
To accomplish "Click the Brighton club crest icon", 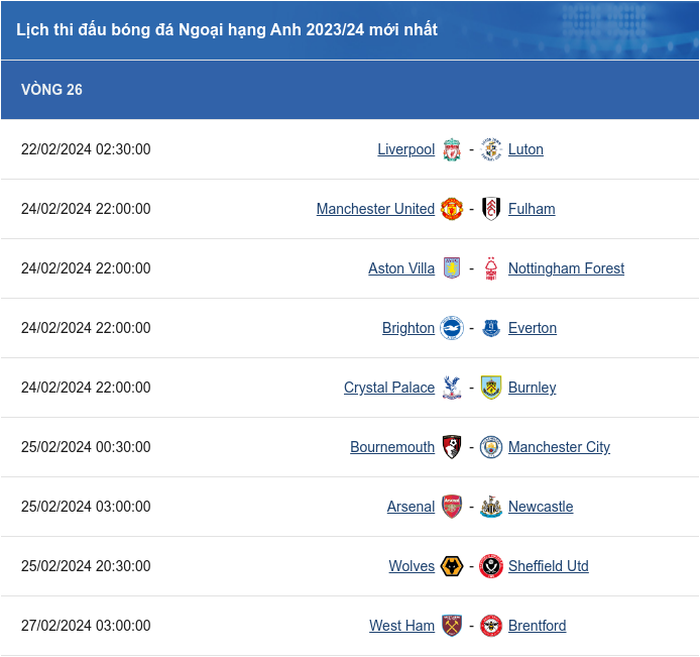I will click(452, 328).
